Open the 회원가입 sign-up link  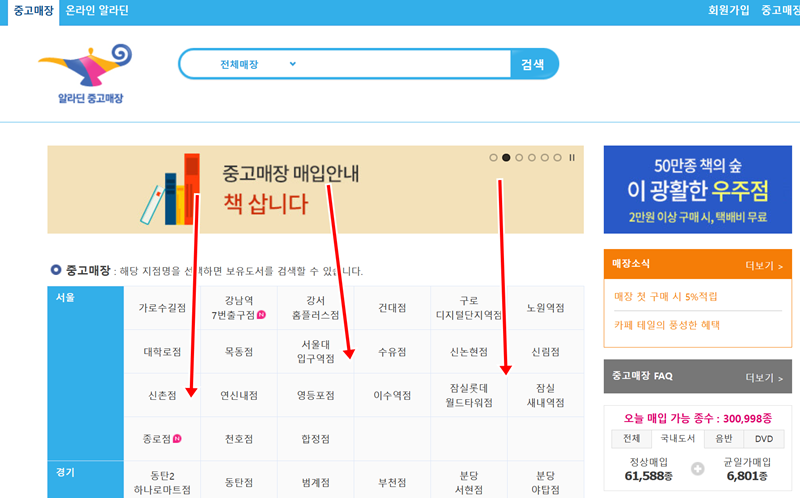(729, 10)
